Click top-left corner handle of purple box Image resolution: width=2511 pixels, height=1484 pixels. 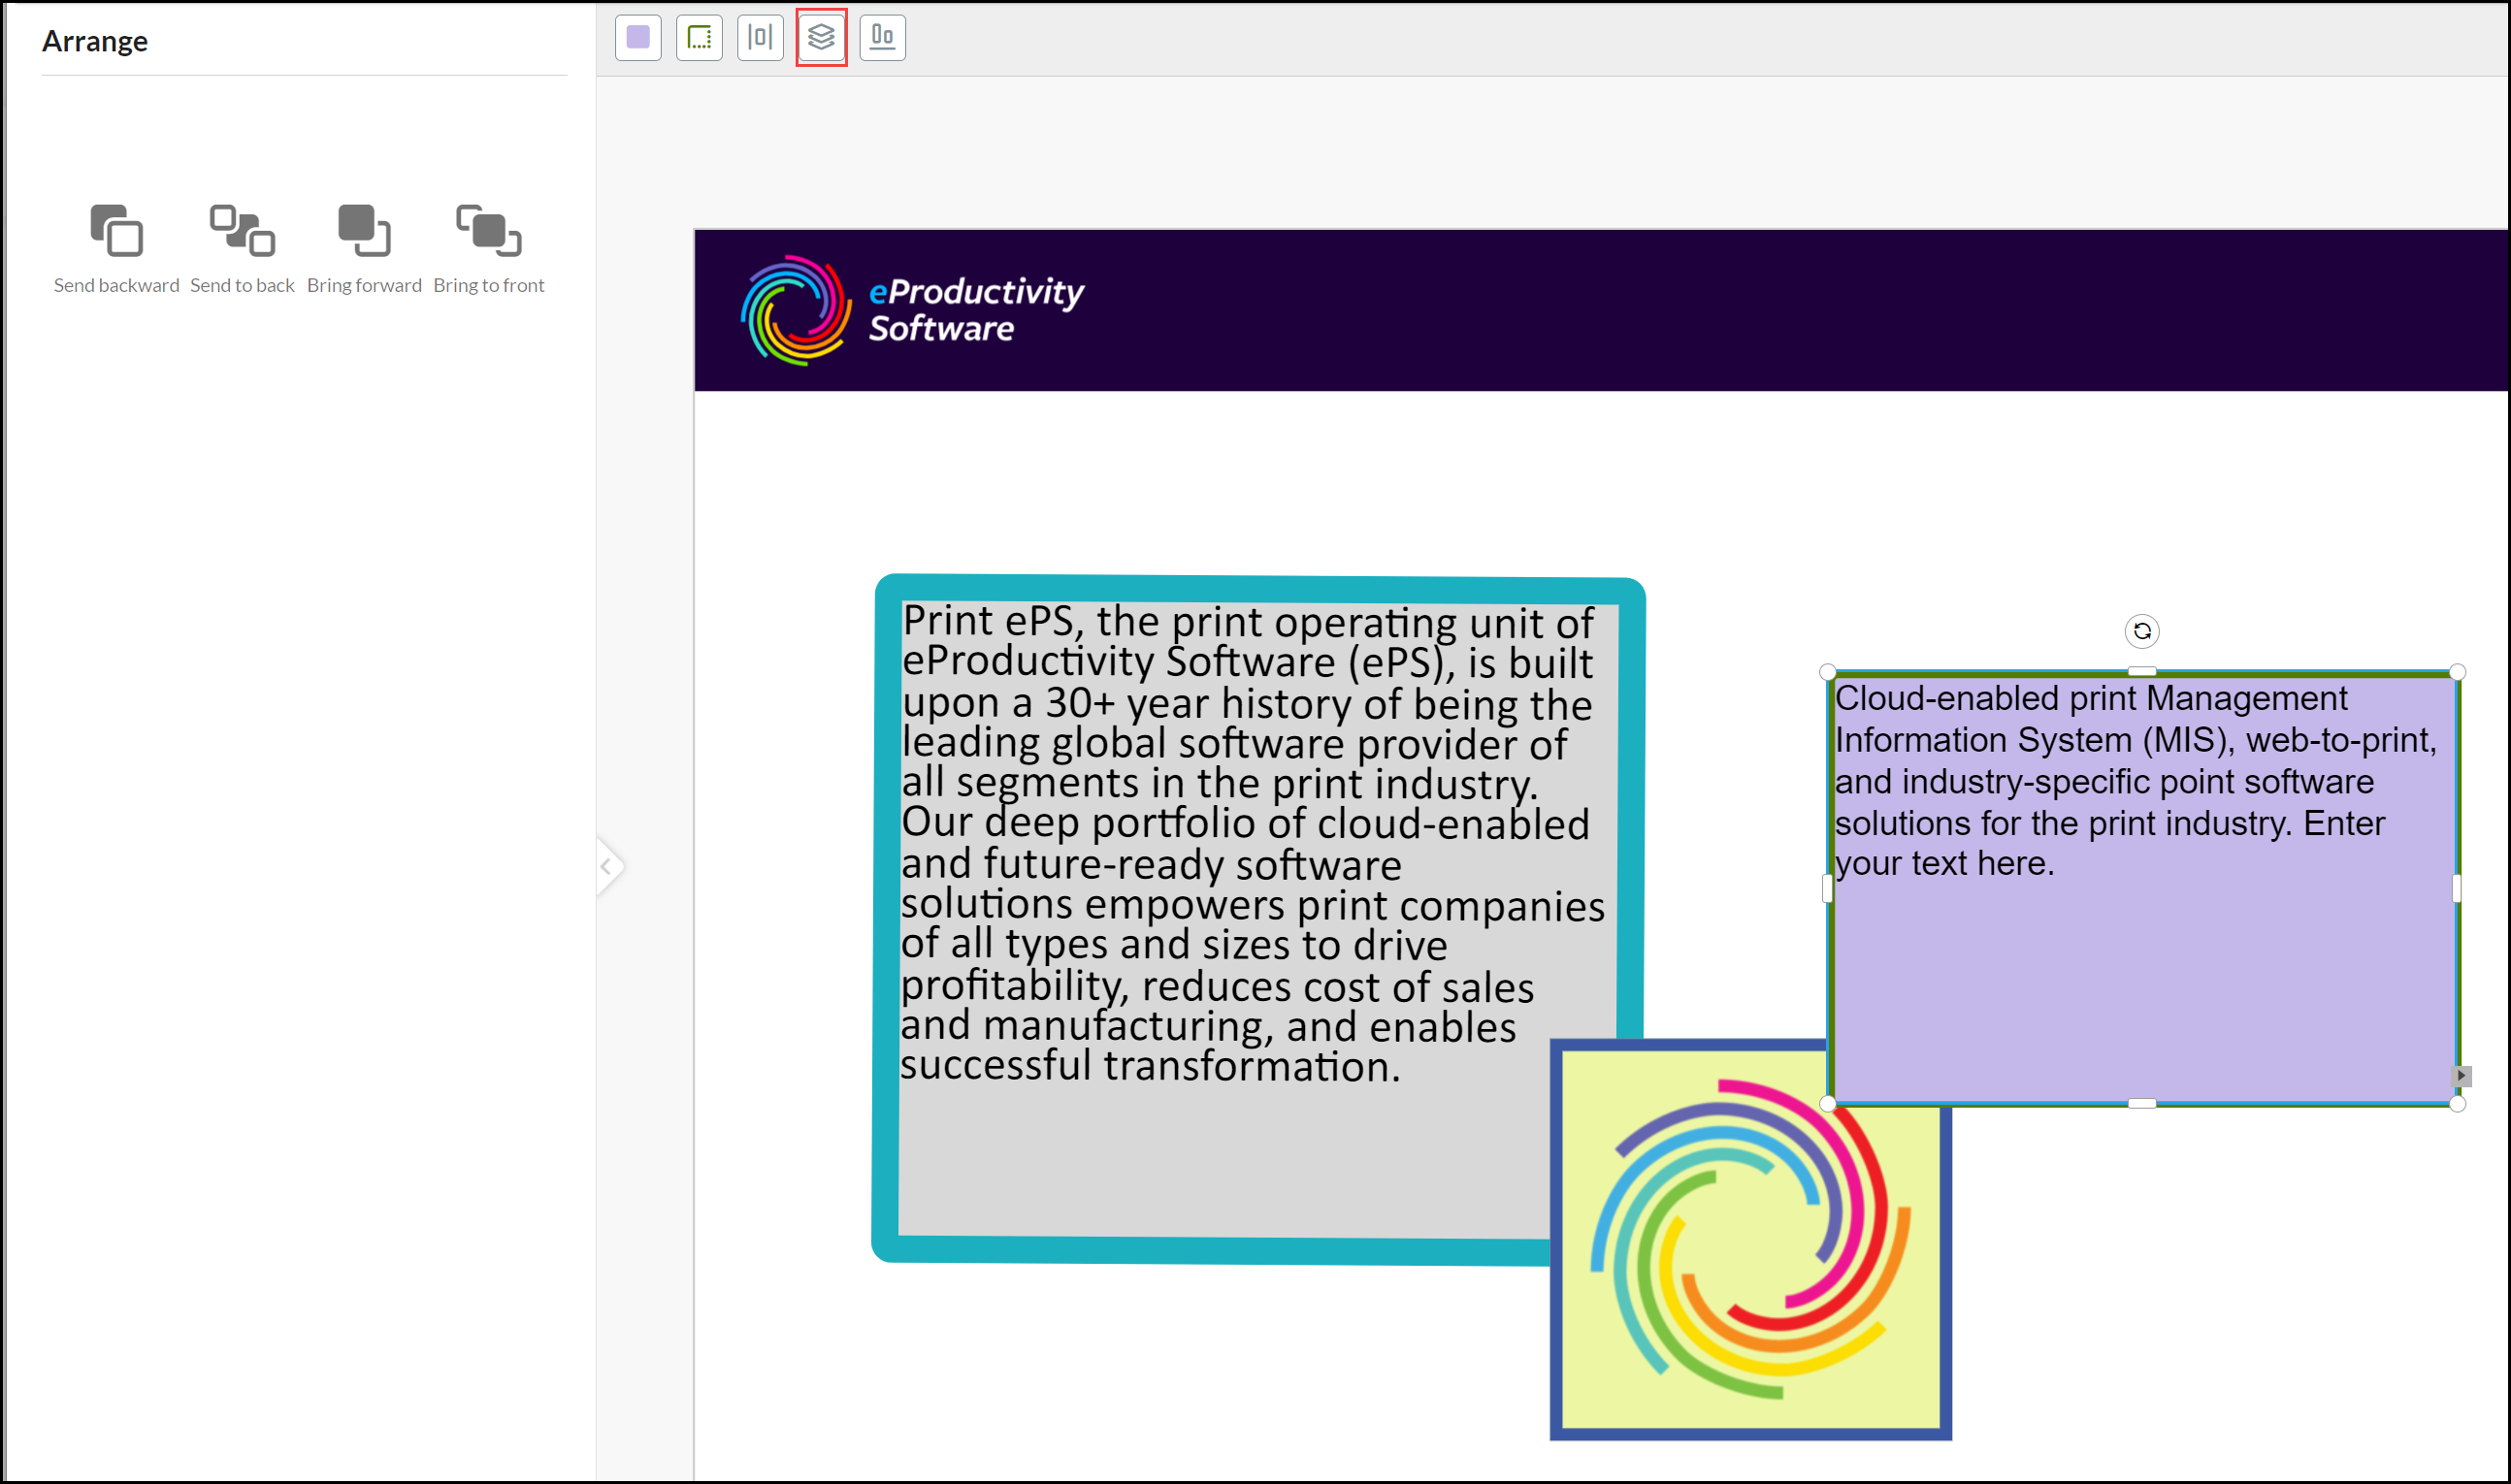point(1827,672)
